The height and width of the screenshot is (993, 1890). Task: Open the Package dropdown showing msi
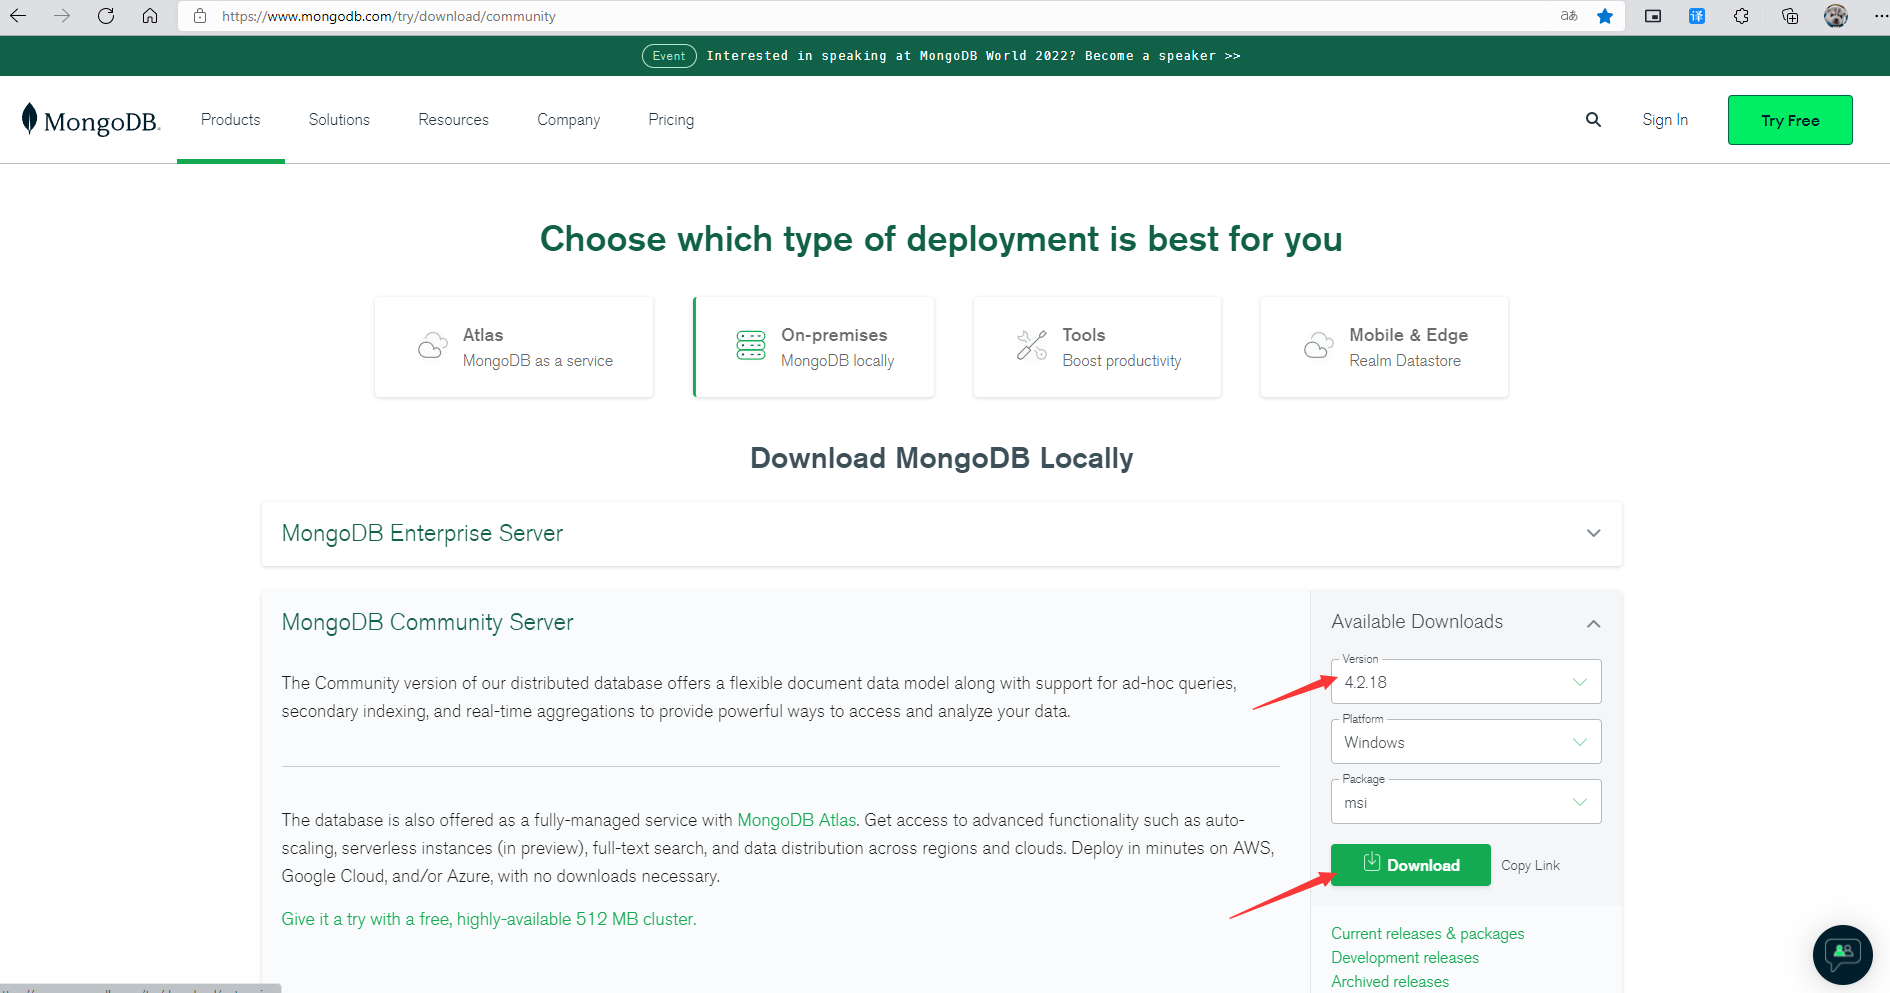tap(1466, 802)
